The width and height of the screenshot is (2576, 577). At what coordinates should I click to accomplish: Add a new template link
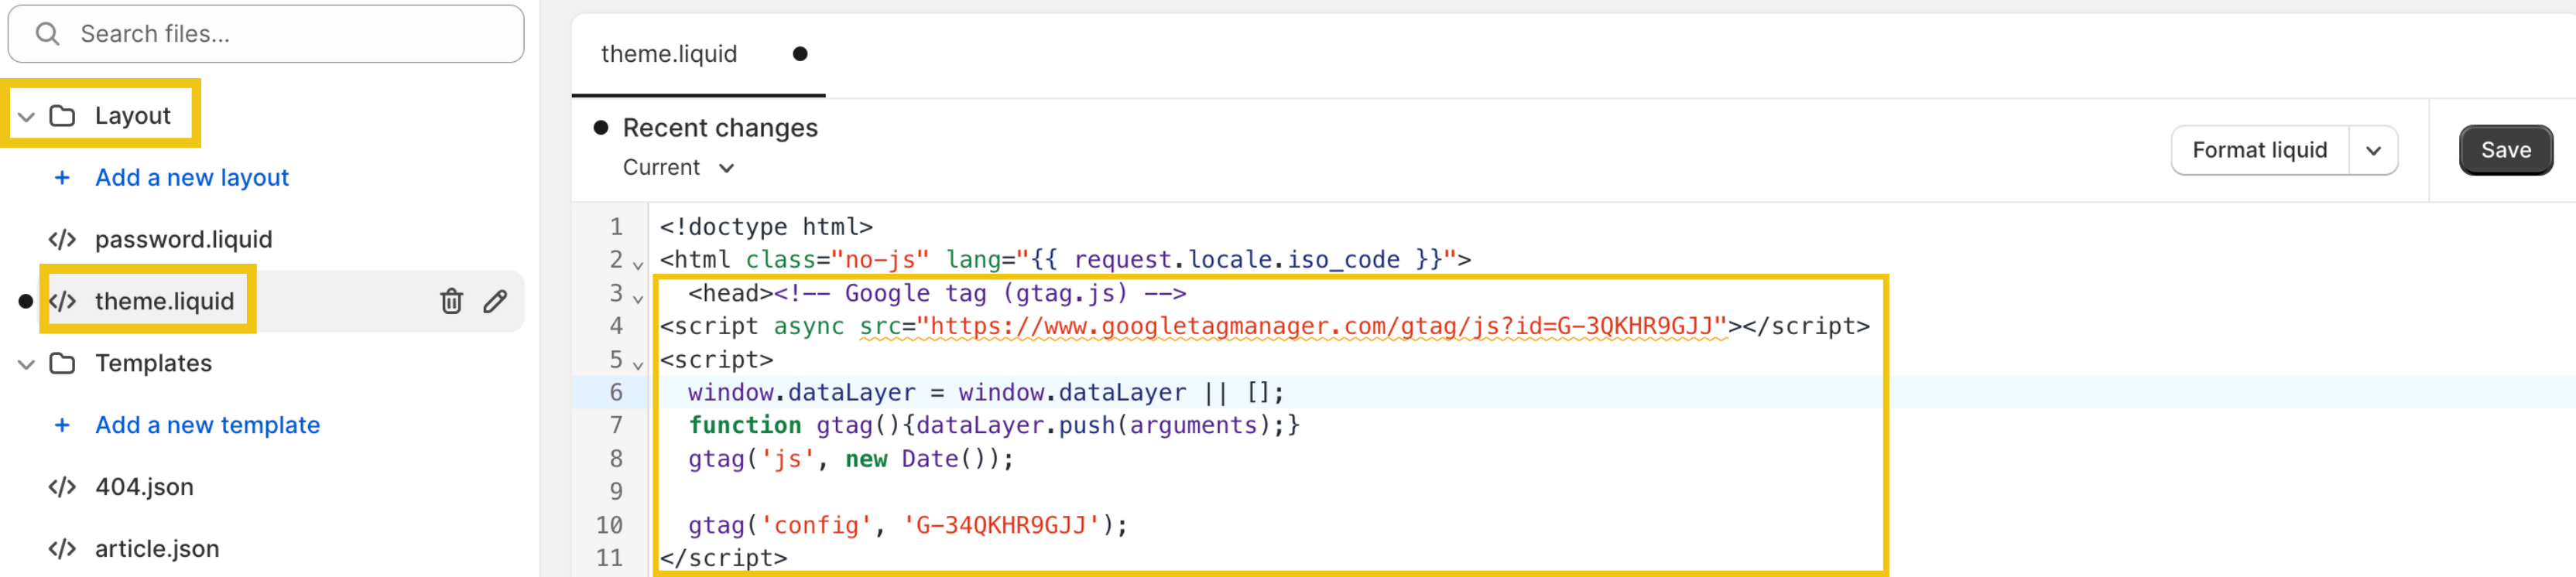tap(208, 425)
